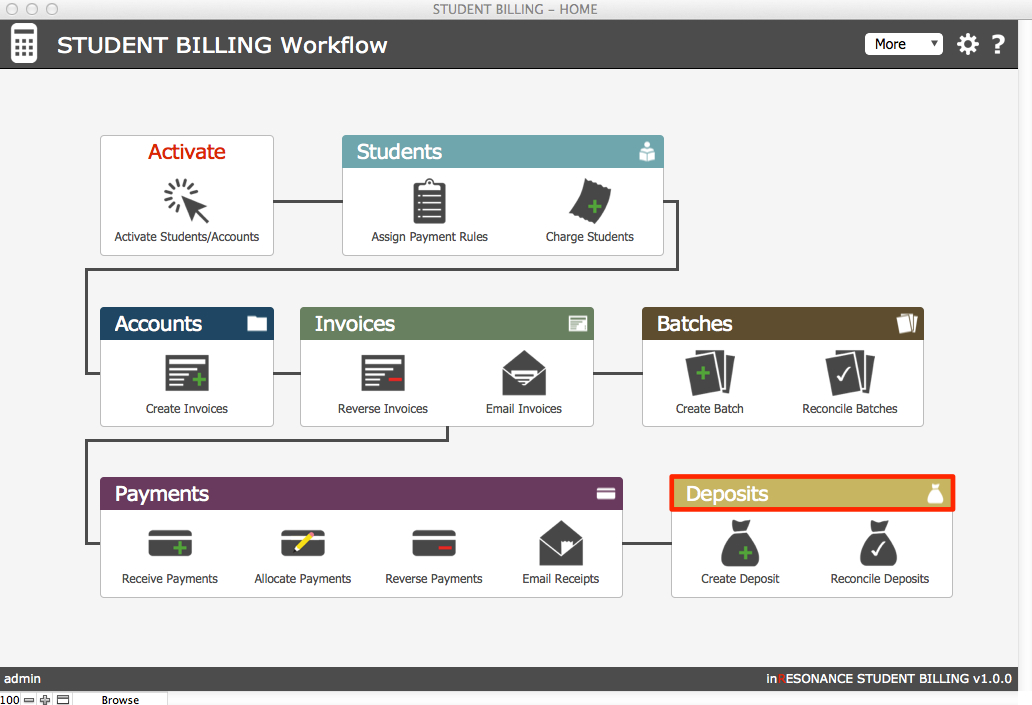Select the Allocate Payments icon

[302, 544]
